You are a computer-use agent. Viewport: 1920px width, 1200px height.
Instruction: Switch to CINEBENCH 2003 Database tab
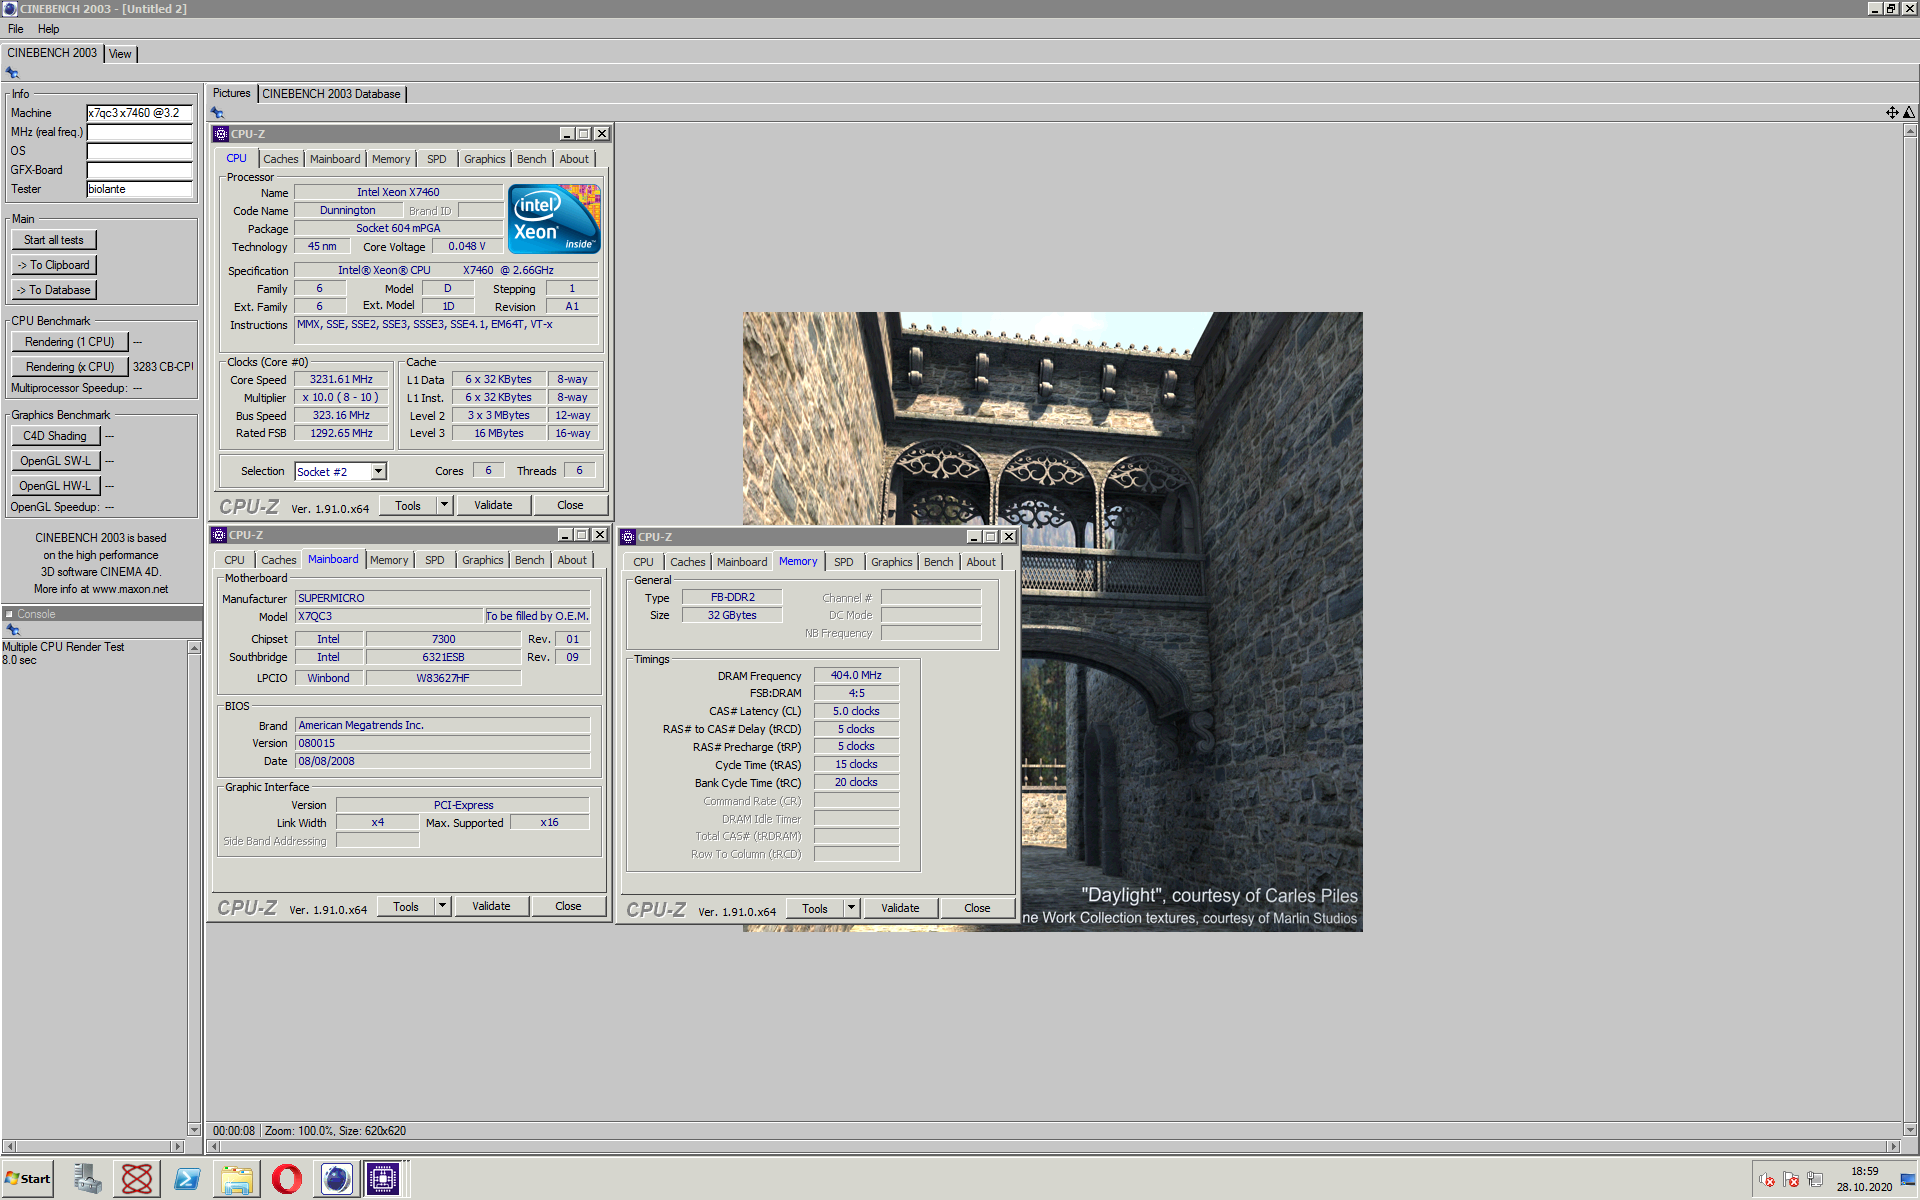point(332,94)
